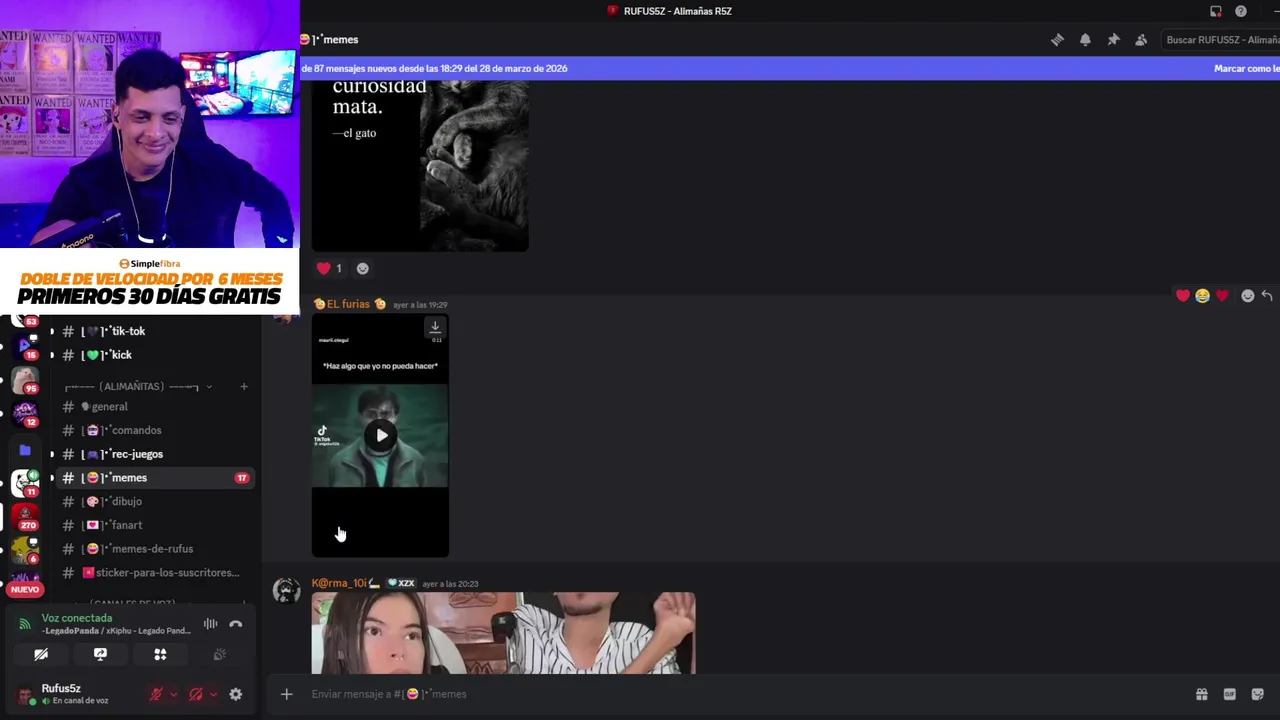Add reaction icon beside the heart count
The width and height of the screenshot is (1280, 720).
(362, 268)
